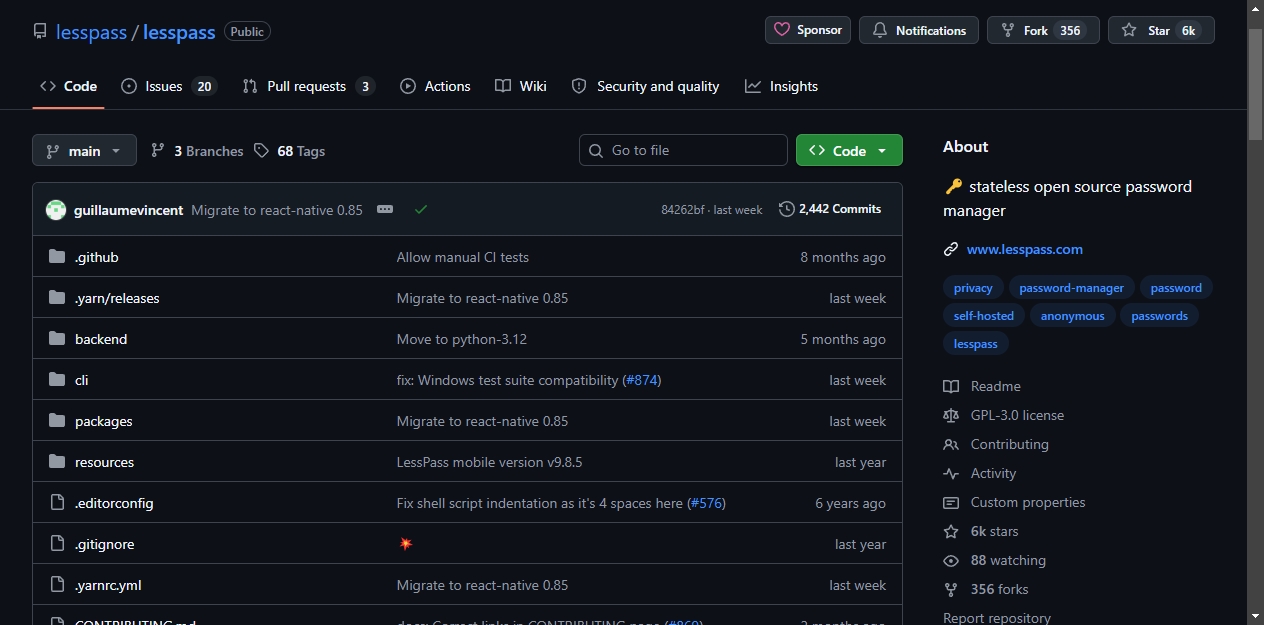Click the Sponsor heart button
This screenshot has height=625, width=1264.
coord(808,30)
